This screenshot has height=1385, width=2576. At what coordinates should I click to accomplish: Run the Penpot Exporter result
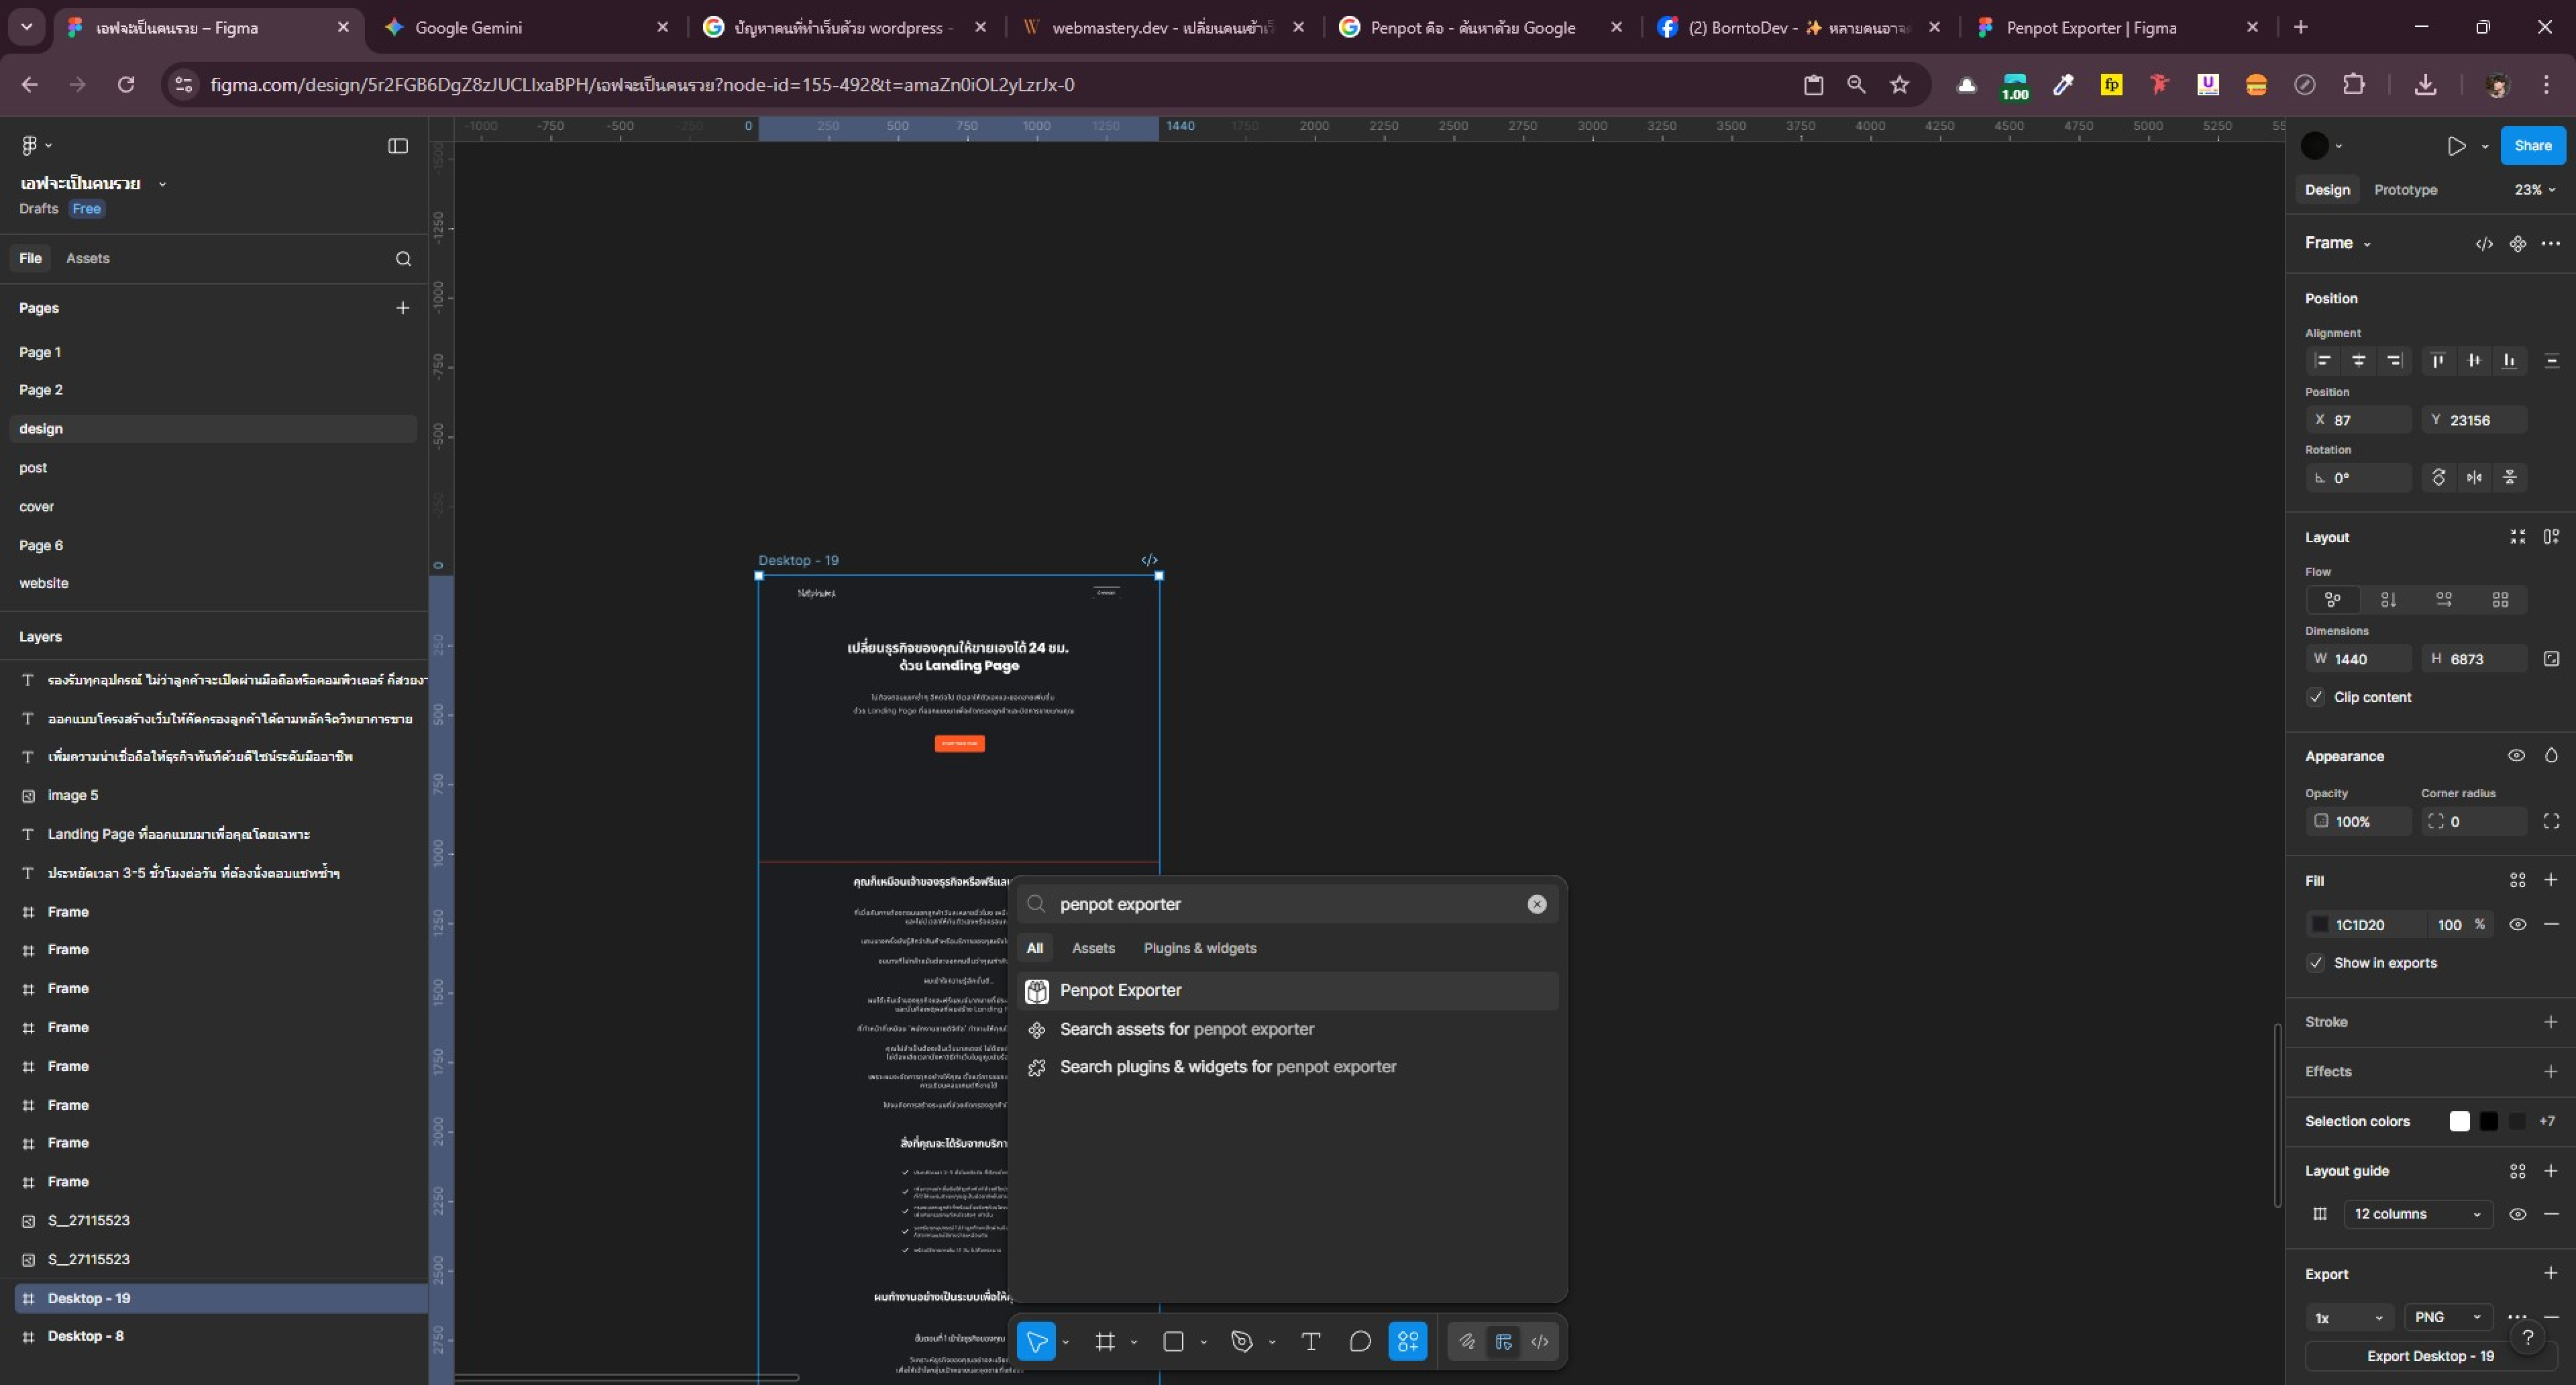click(1287, 991)
